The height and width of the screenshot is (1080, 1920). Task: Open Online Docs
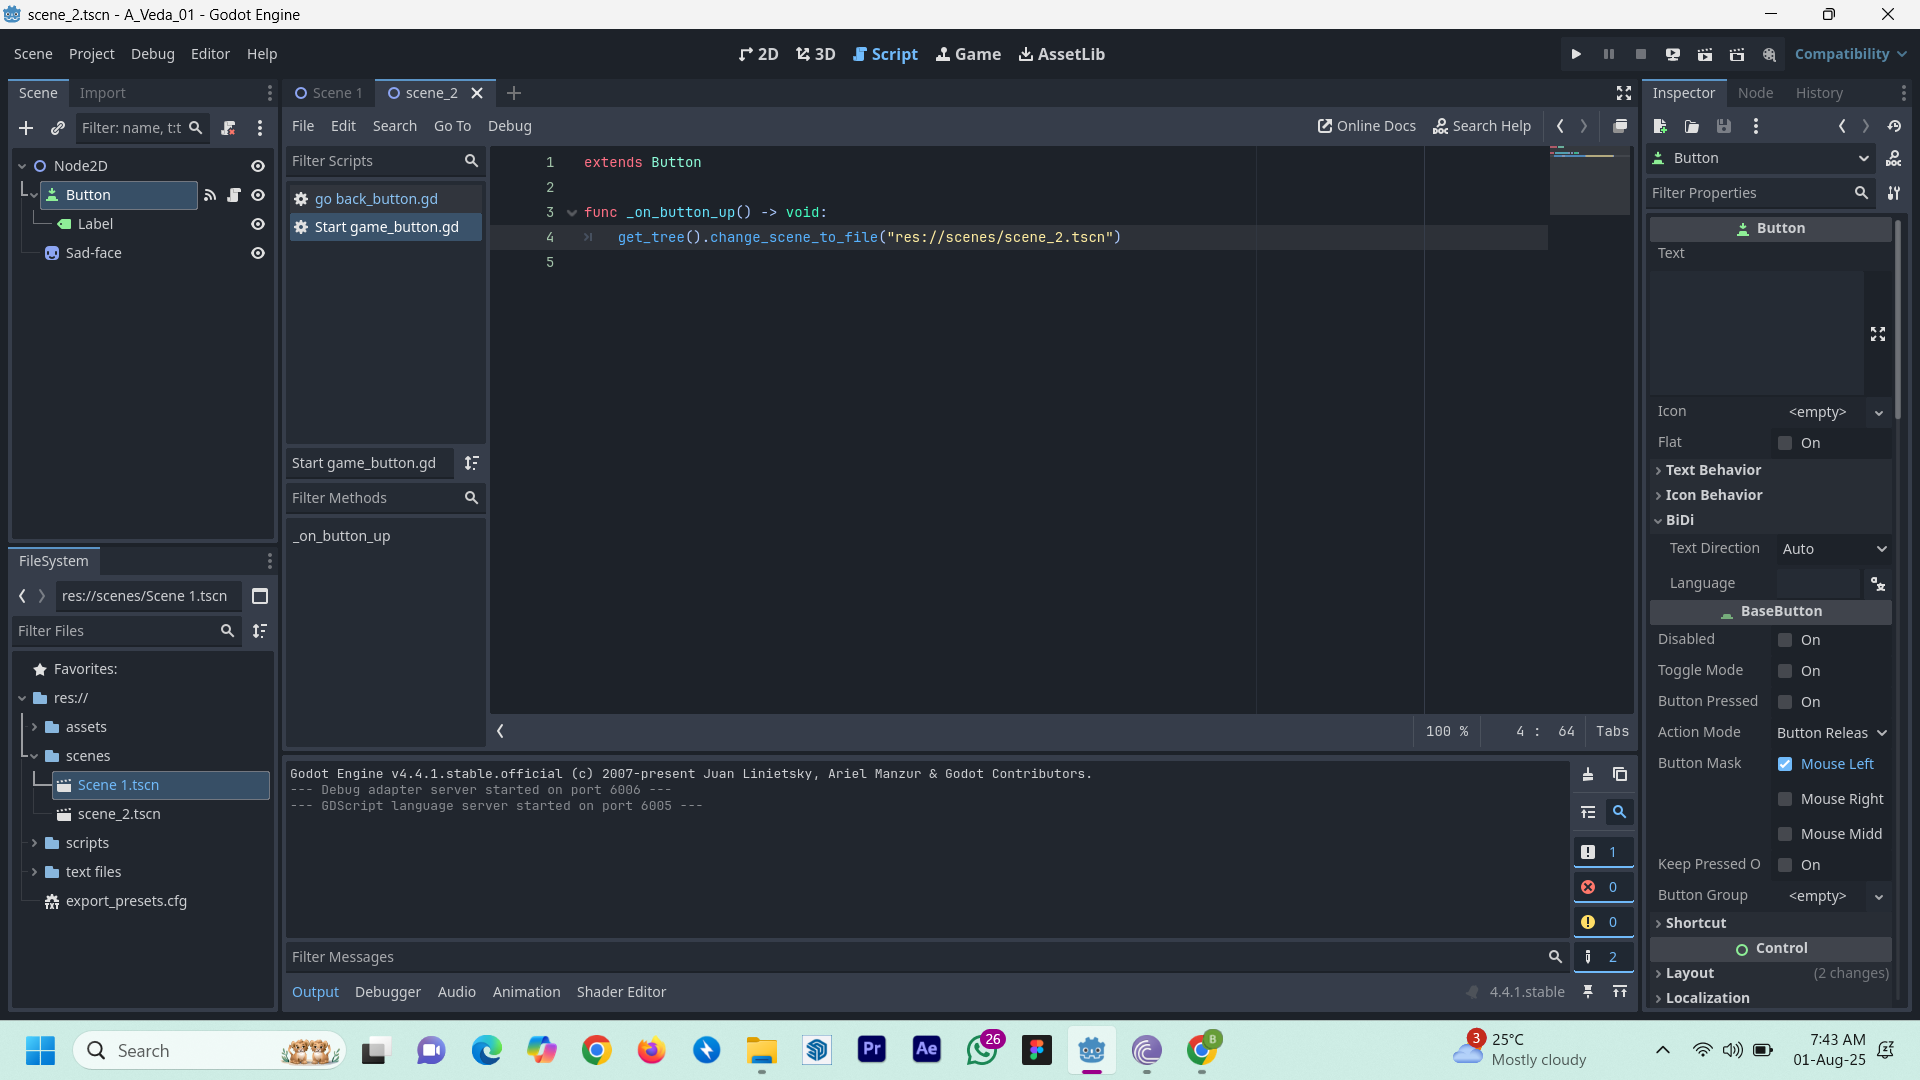1367,126
